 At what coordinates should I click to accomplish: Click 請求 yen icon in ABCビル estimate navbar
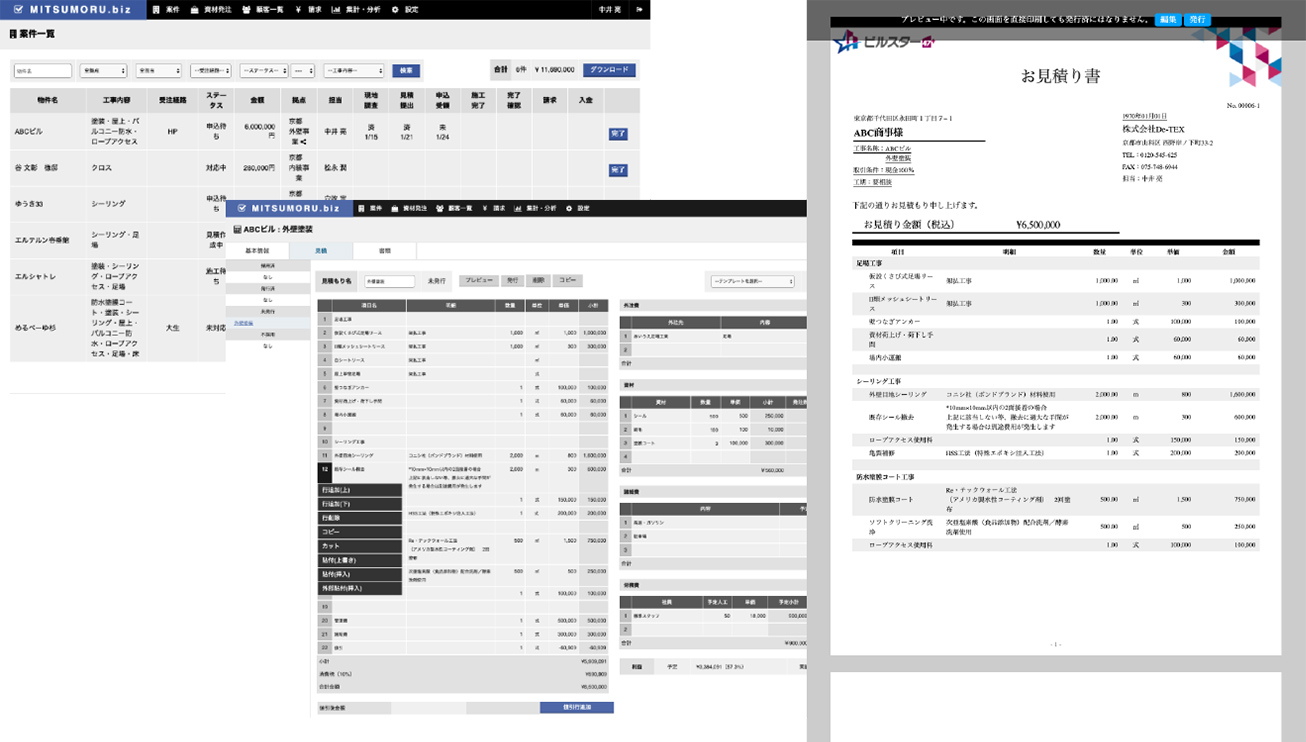(482, 208)
